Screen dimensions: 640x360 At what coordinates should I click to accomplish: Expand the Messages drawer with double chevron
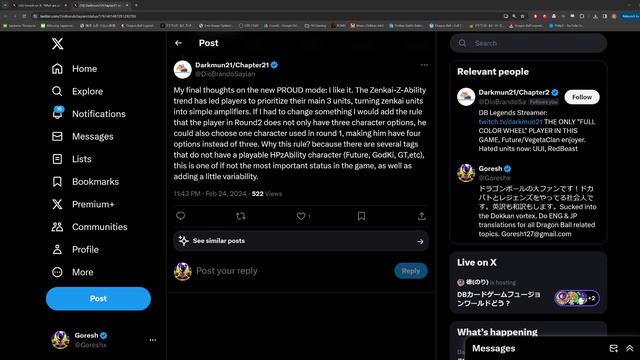pos(629,348)
